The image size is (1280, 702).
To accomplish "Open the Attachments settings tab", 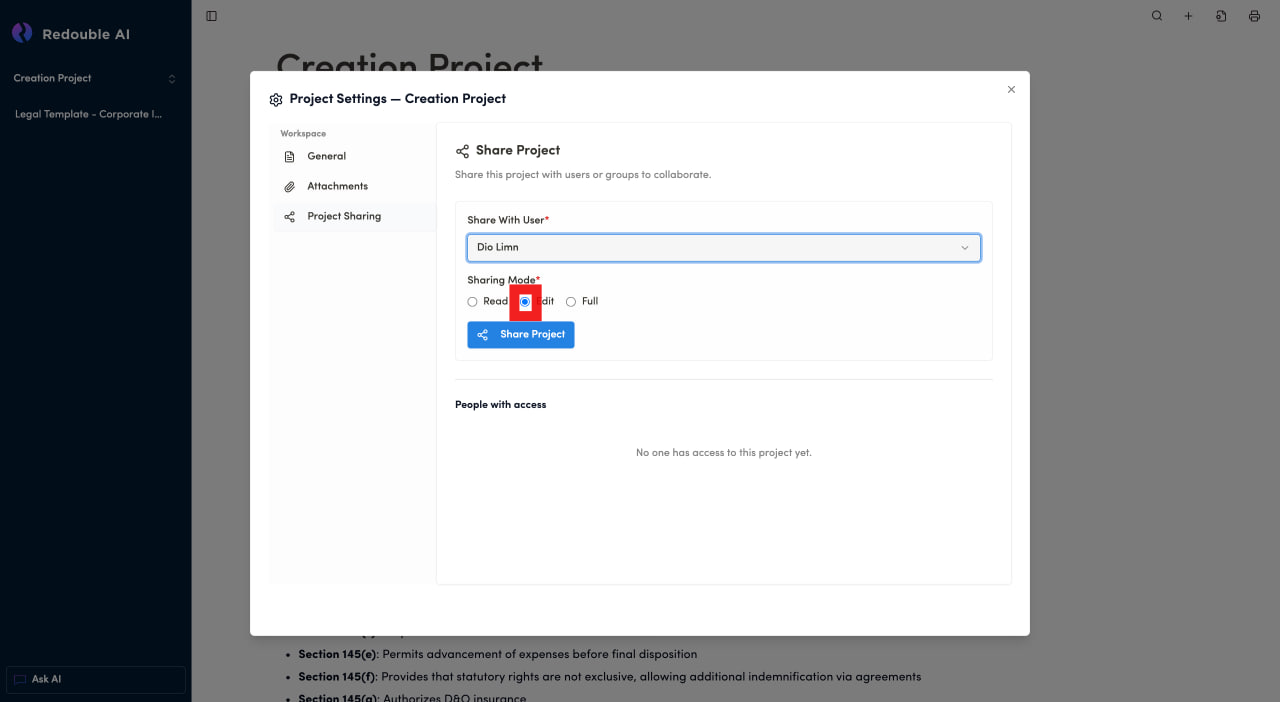I will tap(337, 186).
